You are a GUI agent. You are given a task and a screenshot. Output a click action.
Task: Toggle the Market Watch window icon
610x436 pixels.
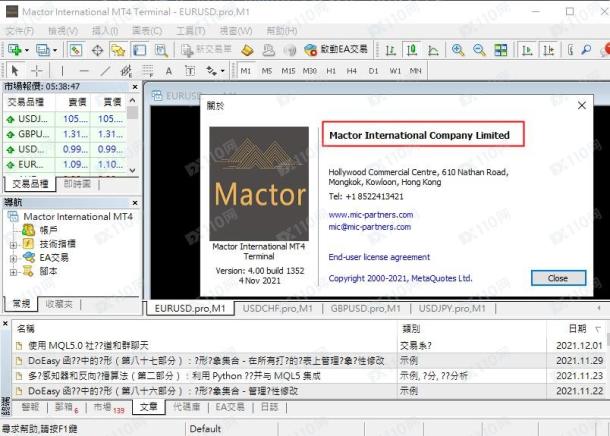[x=75, y=50]
